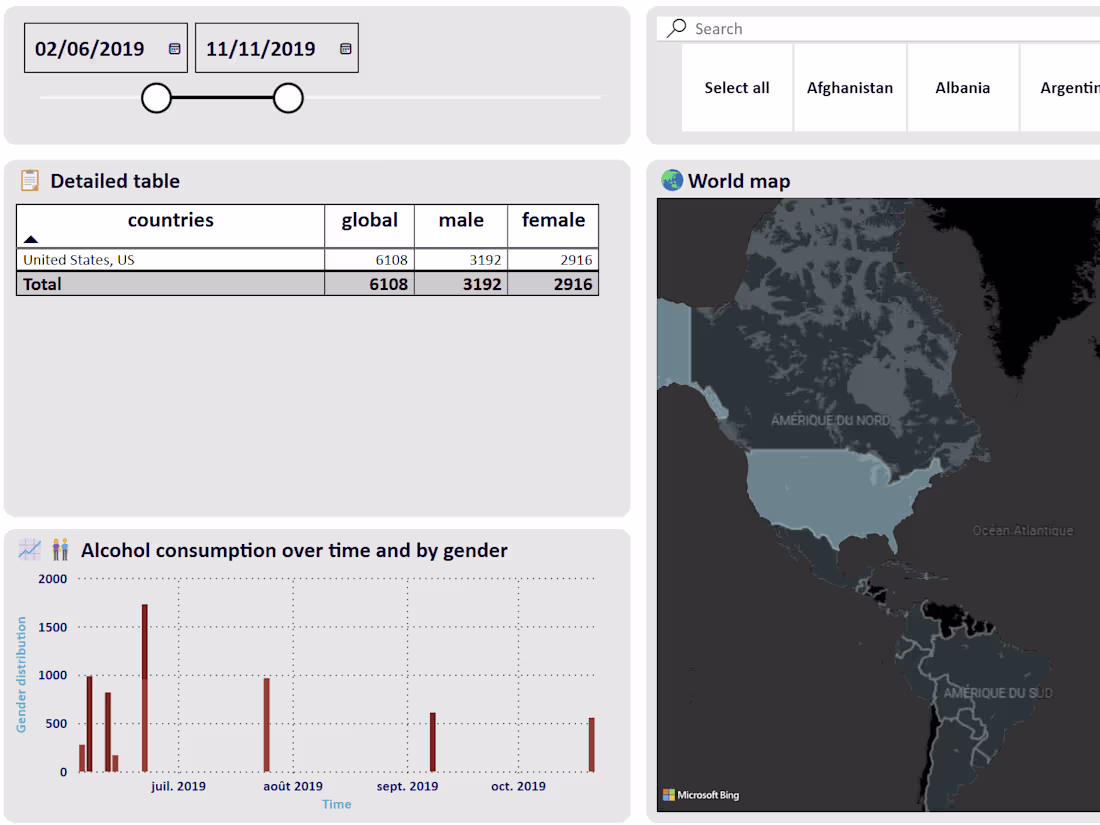The width and height of the screenshot is (1100, 825).
Task: Select Afghanistan in the country slicer
Action: (850, 88)
